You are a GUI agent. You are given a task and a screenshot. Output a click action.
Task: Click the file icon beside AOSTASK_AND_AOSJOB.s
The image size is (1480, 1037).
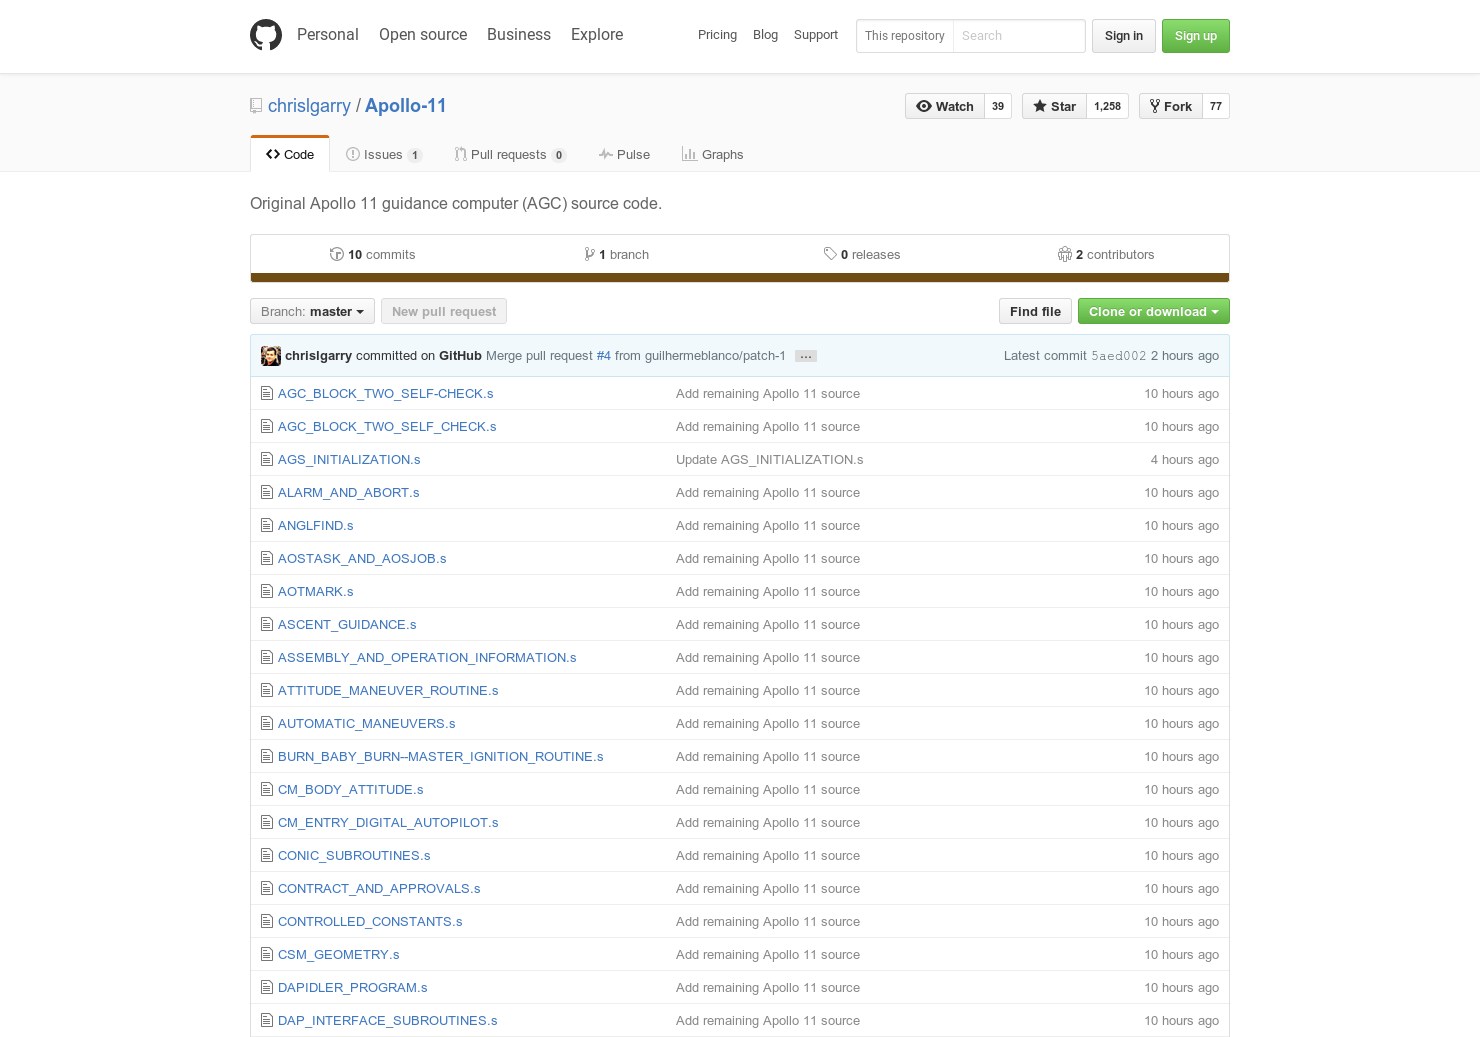267,559
